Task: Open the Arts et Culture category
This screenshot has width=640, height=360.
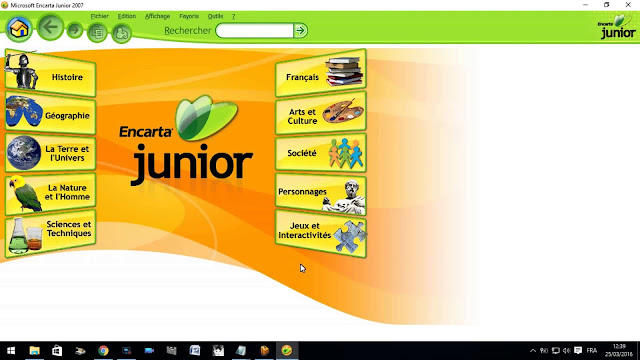Action: click(321, 114)
